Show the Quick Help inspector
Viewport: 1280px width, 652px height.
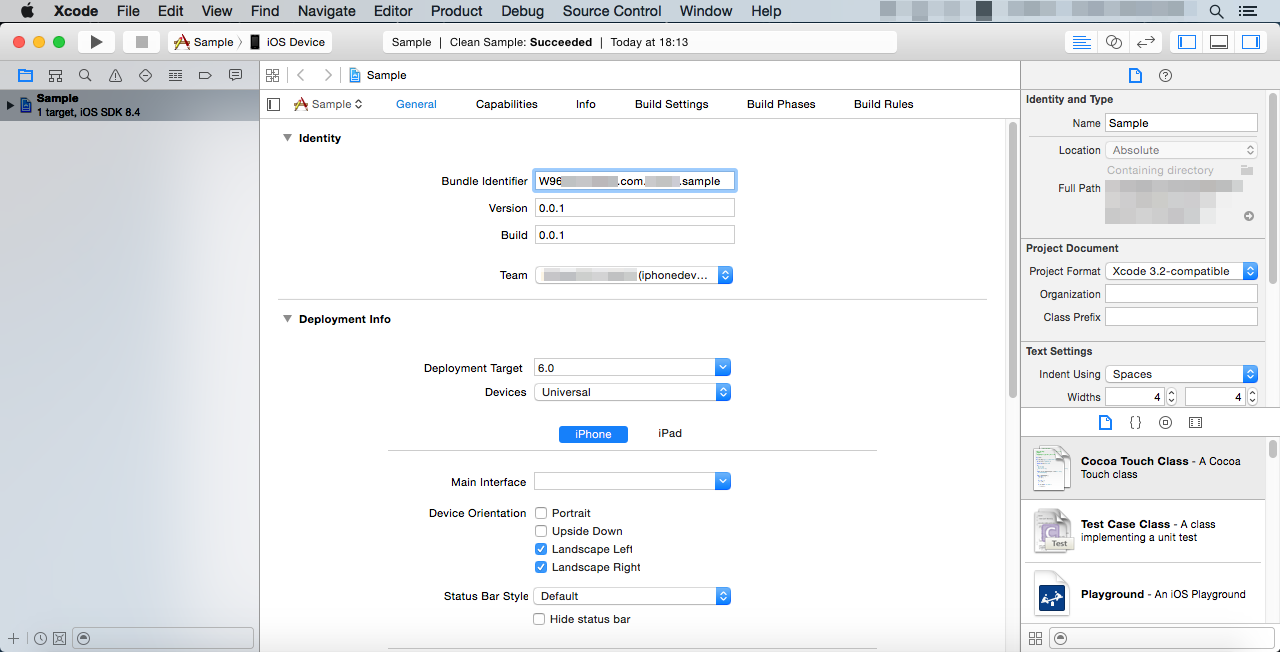coord(1165,76)
